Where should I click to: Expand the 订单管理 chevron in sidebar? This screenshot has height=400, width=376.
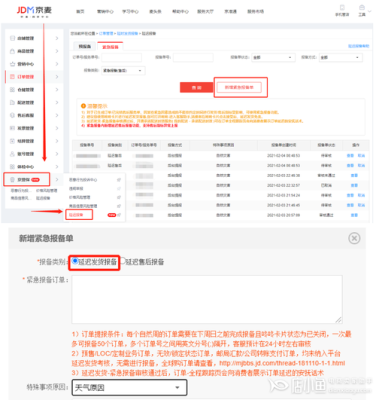(x=57, y=77)
